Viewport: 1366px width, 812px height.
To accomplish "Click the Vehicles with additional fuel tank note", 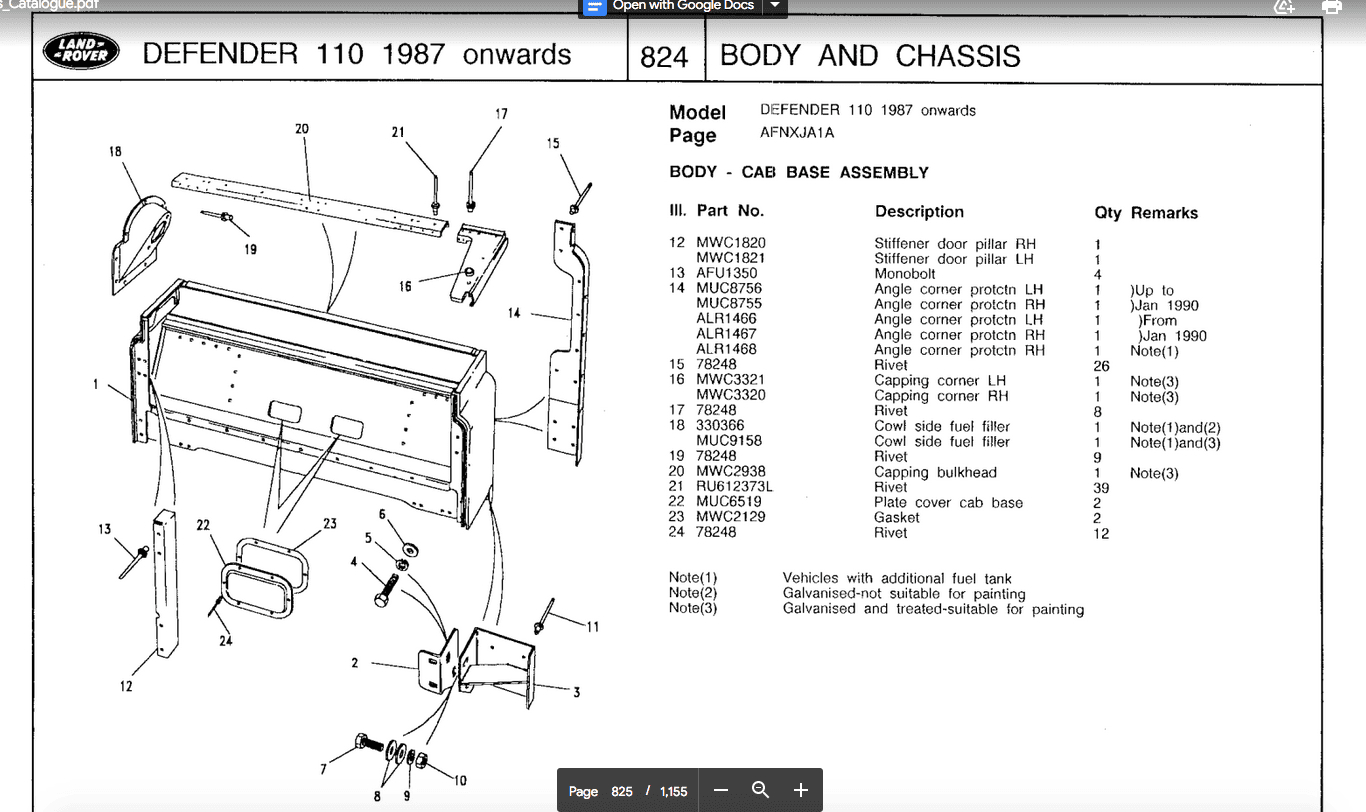I will coord(897,578).
